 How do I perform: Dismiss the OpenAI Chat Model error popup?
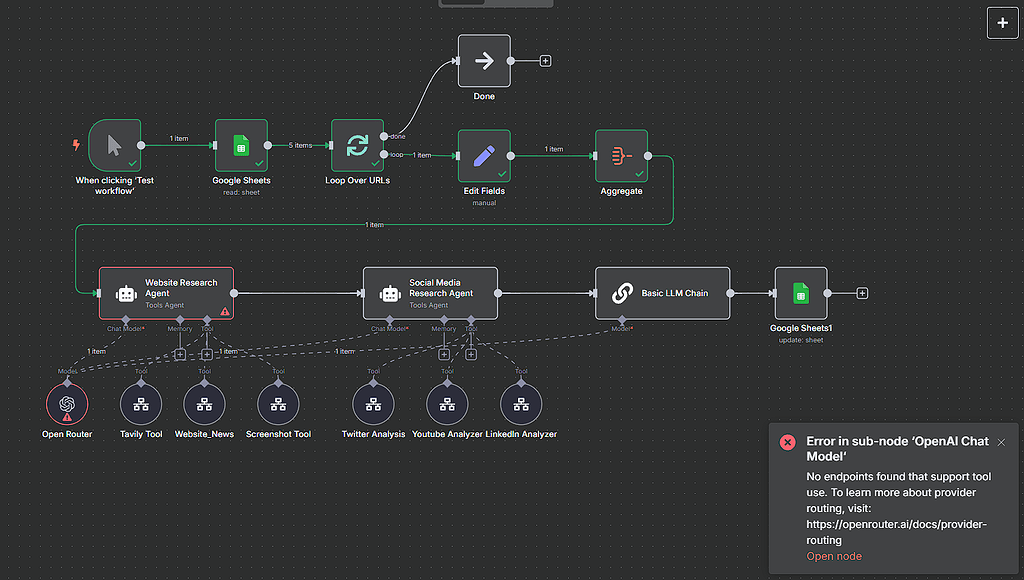[x=1000, y=441]
